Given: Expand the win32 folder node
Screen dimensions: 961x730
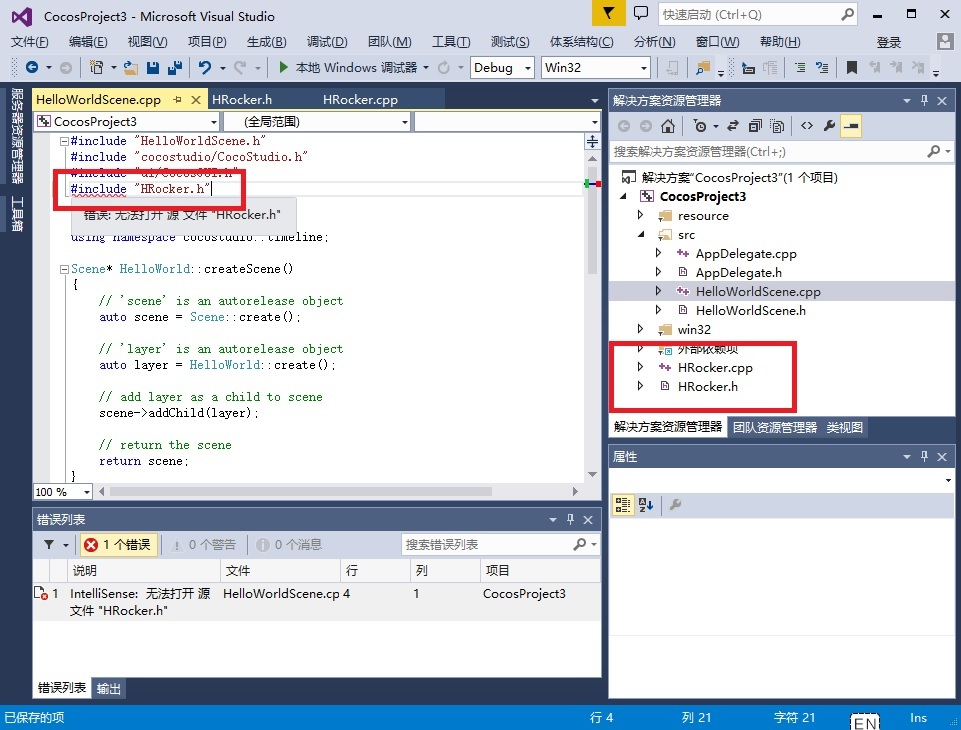Looking at the screenshot, I should [640, 329].
